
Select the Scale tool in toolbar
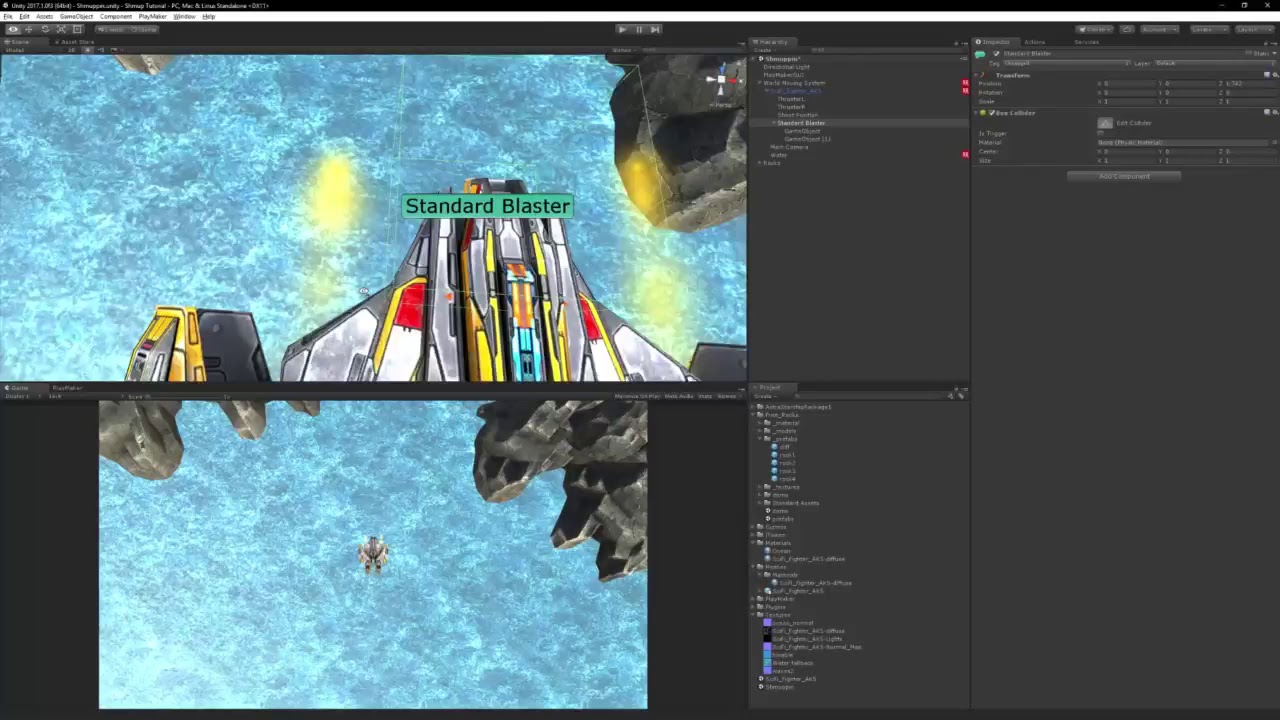pyautogui.click(x=61, y=29)
